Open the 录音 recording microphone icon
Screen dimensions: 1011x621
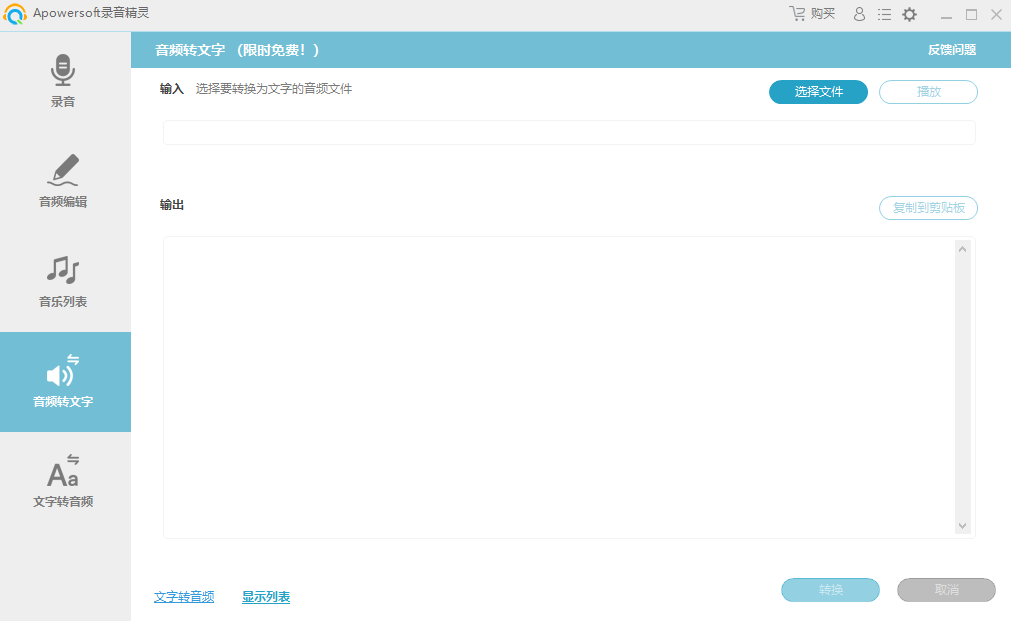pos(63,71)
